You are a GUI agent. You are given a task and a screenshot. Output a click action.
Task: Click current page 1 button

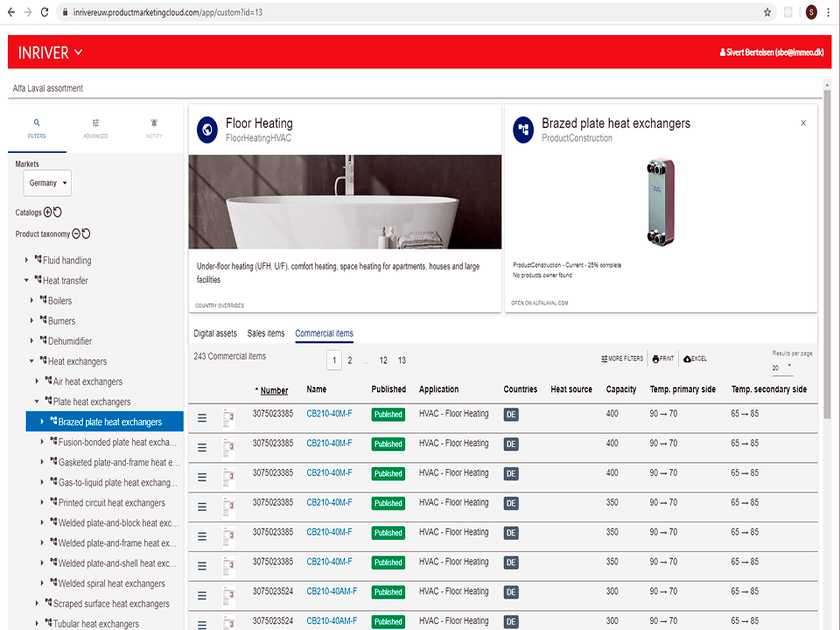[334, 361]
